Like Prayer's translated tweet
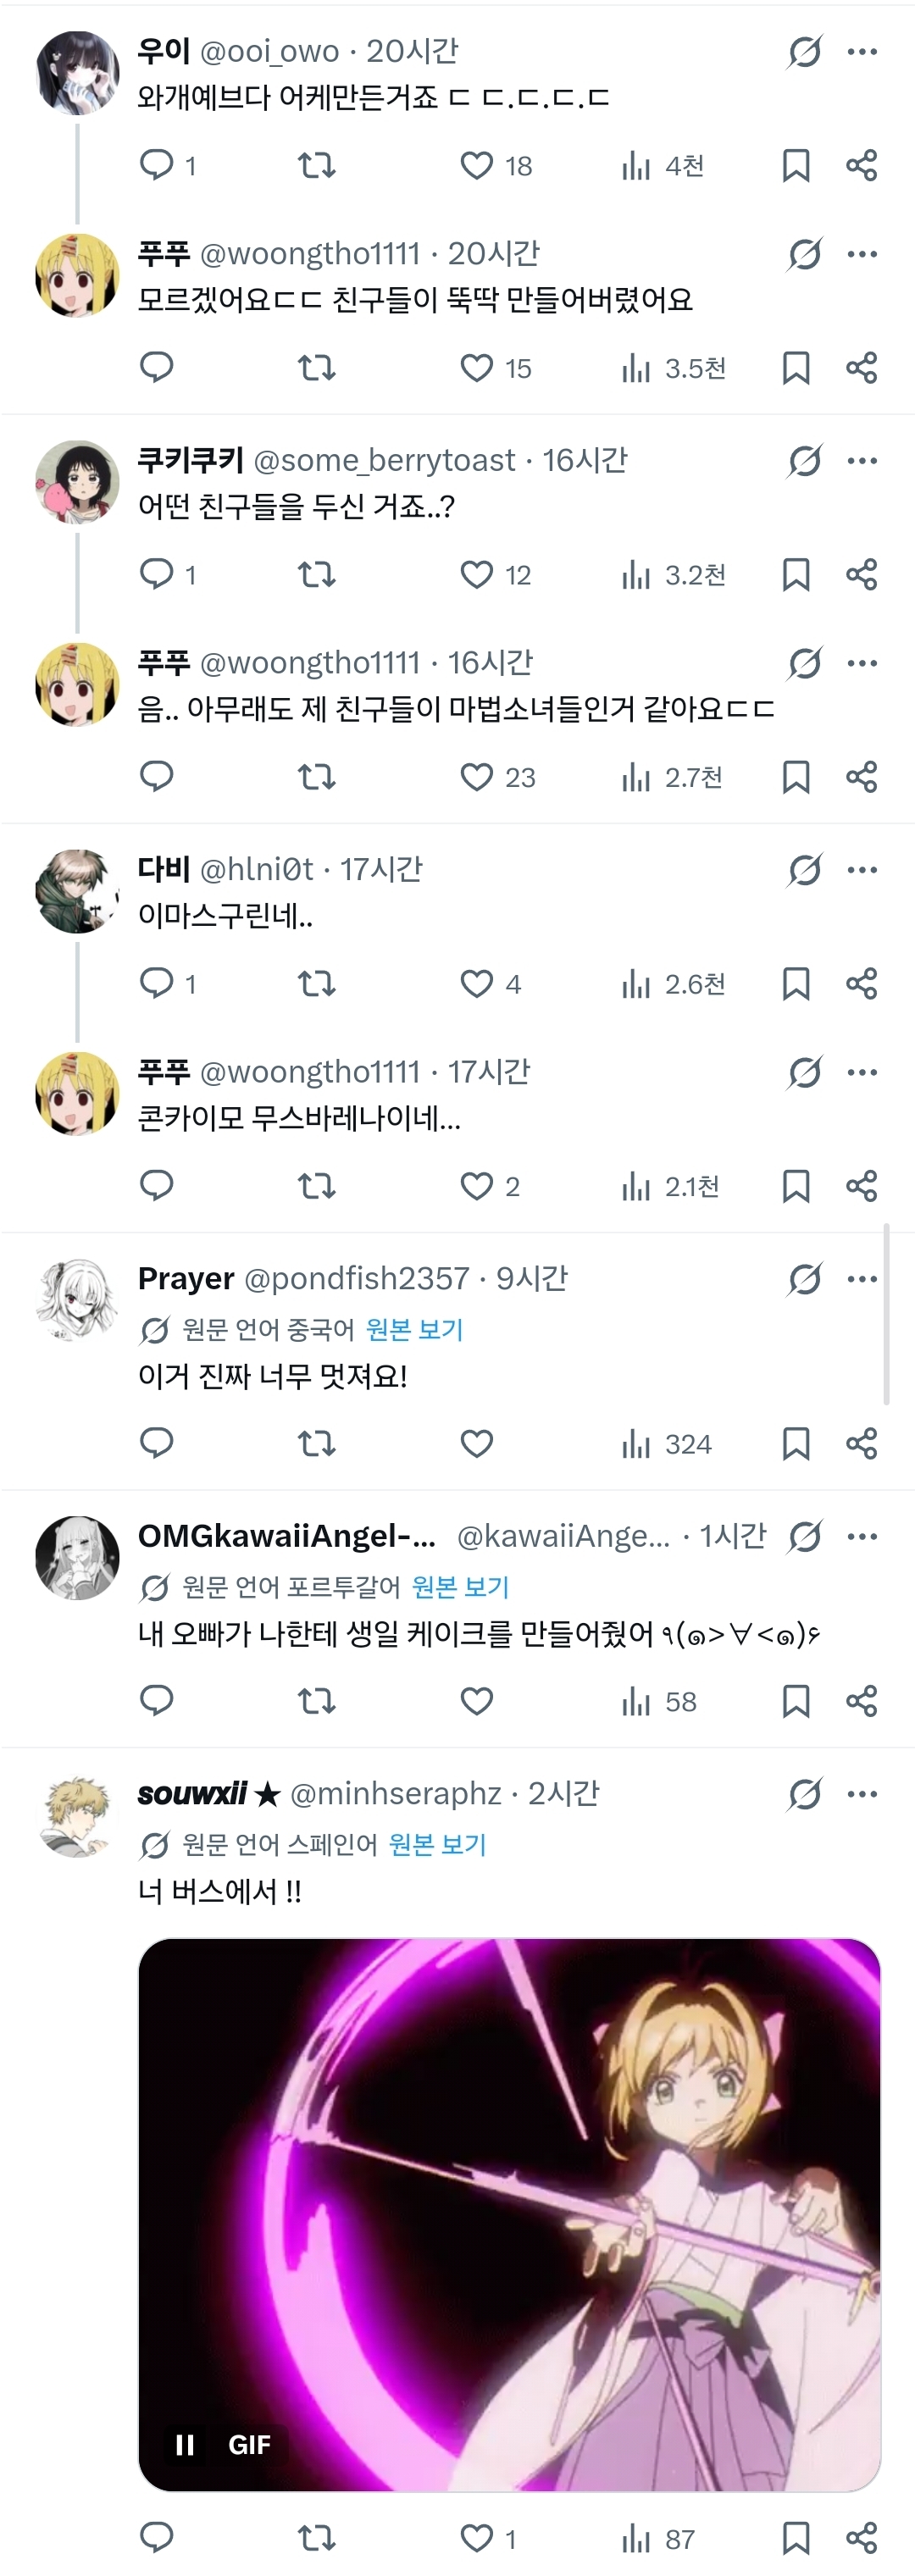This screenshot has height=2576, width=915. click(x=477, y=1443)
